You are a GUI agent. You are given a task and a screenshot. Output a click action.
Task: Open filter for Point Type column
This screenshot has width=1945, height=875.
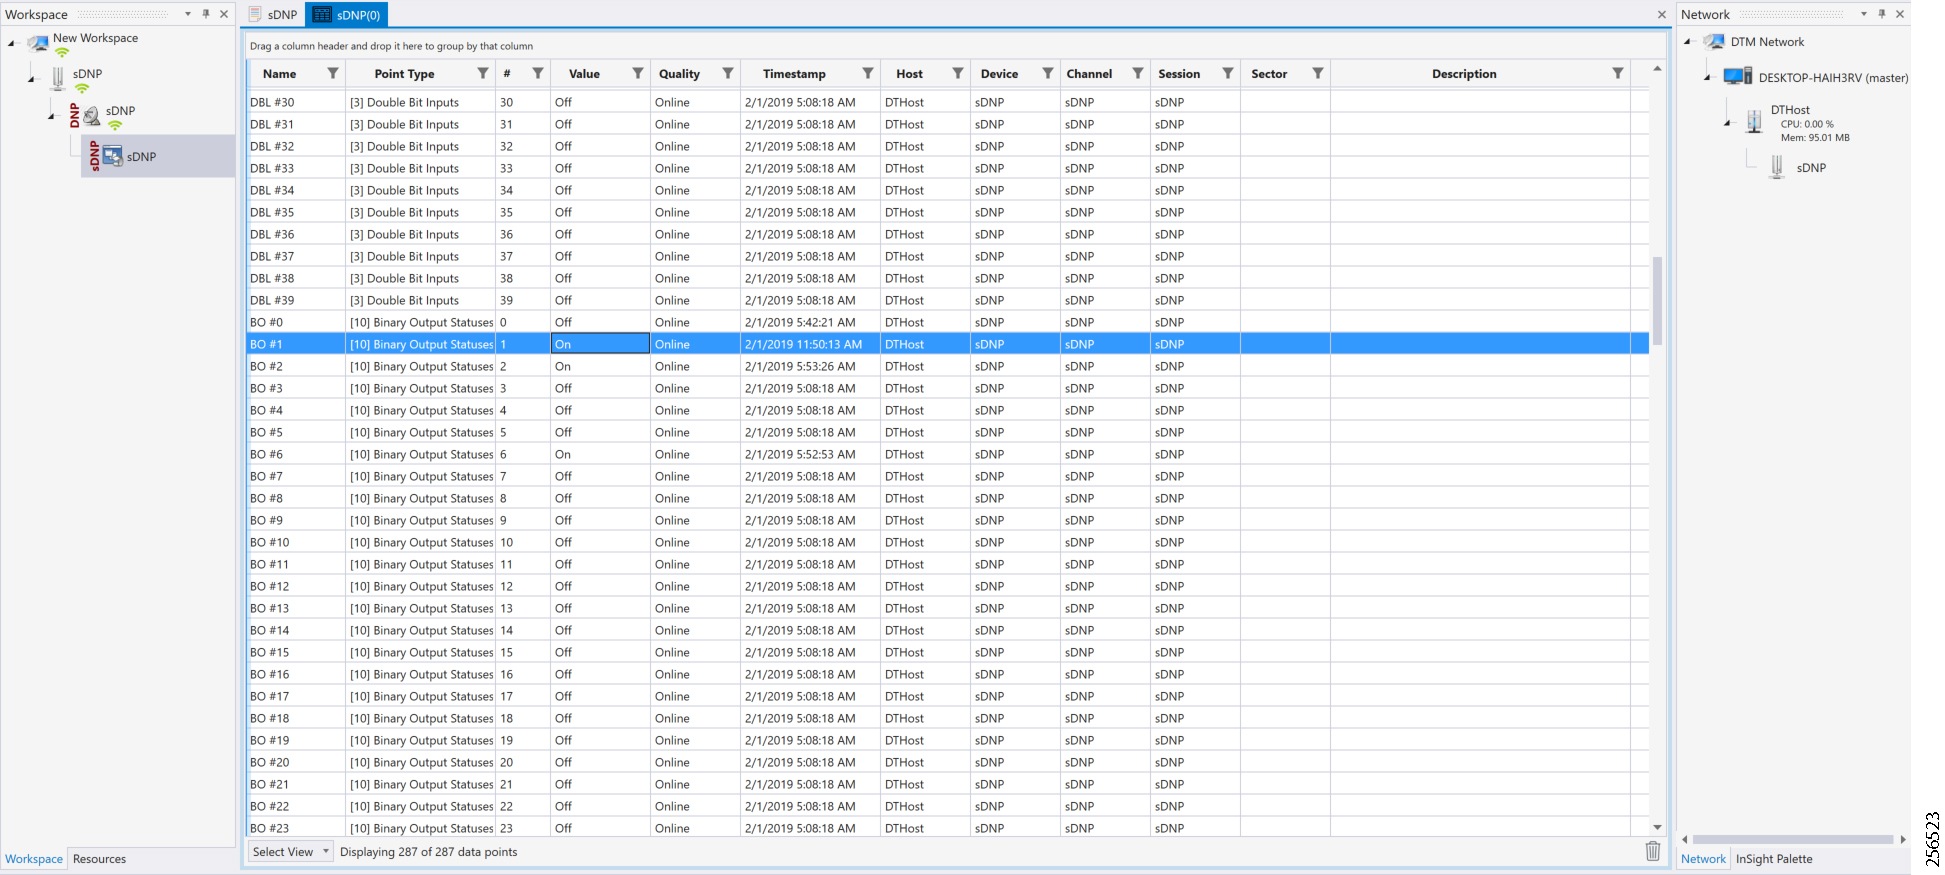(483, 73)
